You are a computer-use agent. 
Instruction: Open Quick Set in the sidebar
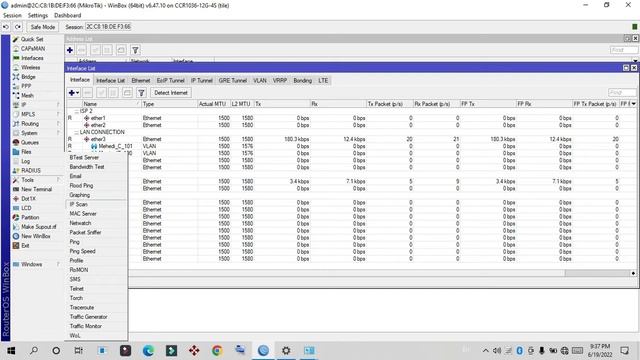(32, 39)
